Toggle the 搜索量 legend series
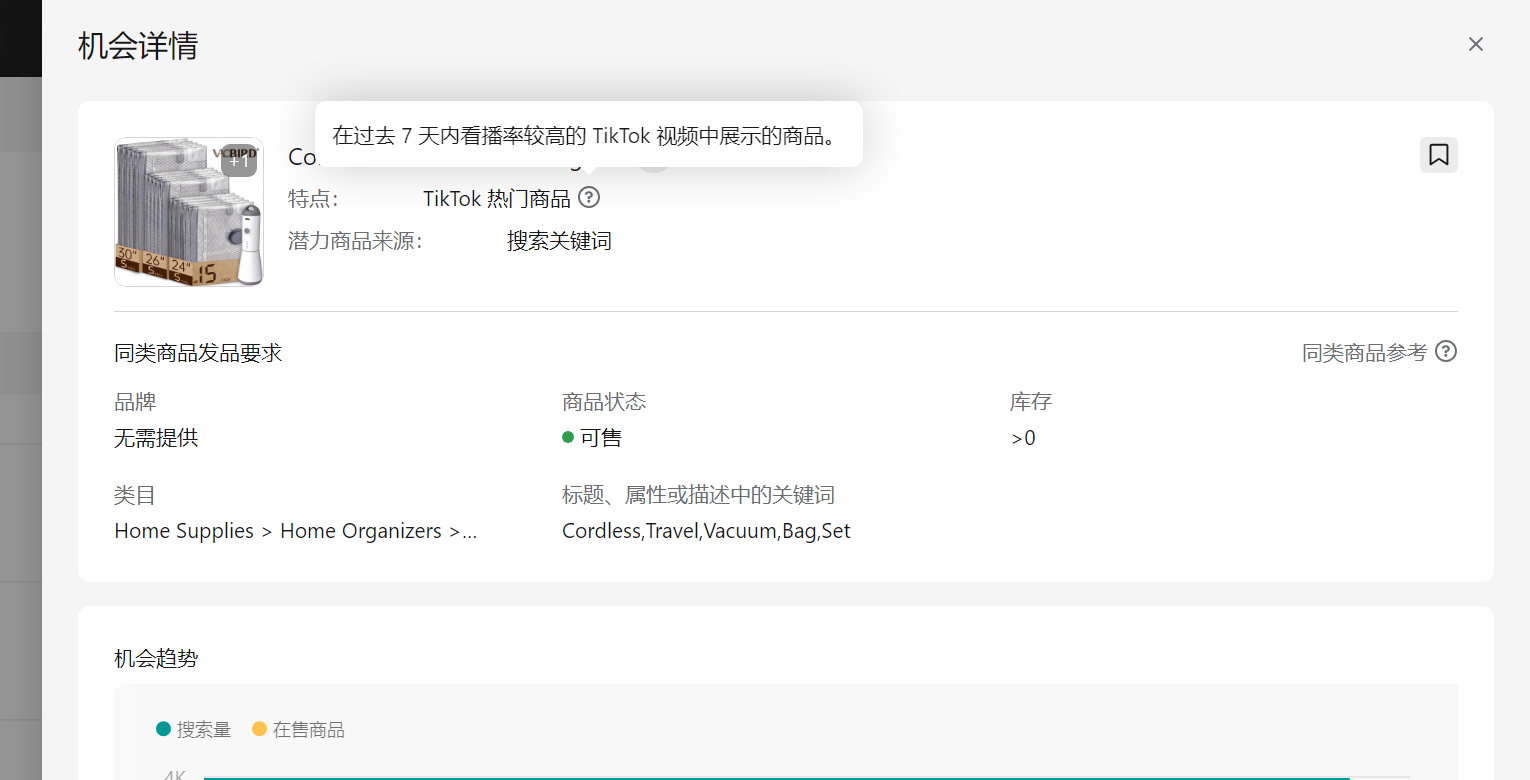 click(x=194, y=730)
